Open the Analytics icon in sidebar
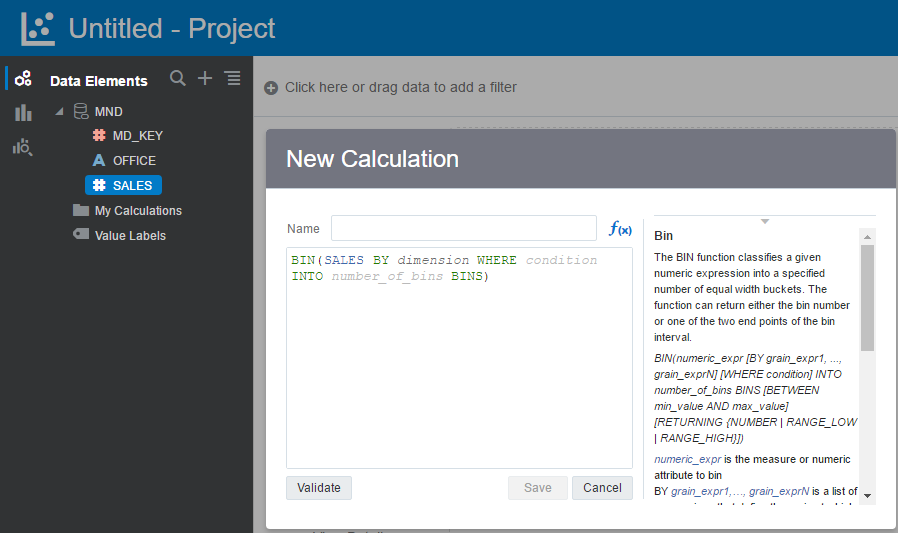This screenshot has width=898, height=533. (23, 147)
